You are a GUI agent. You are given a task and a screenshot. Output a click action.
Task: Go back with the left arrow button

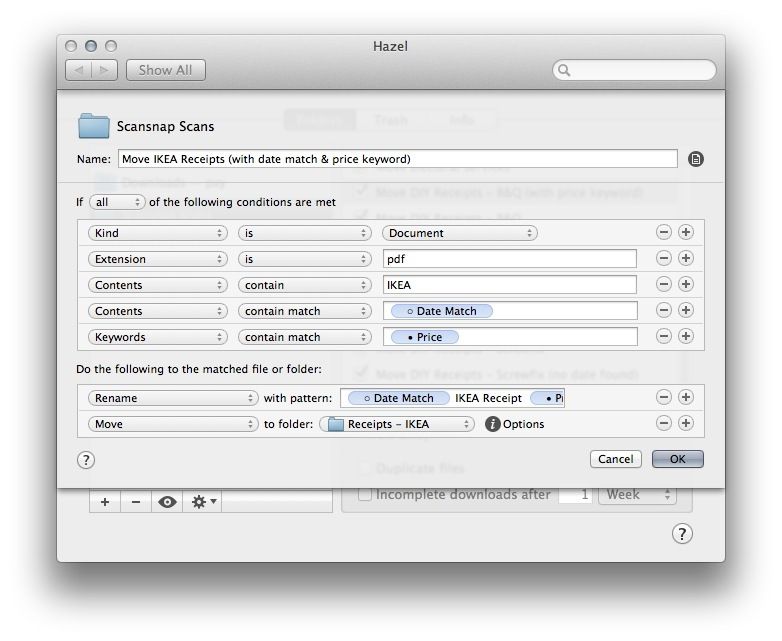point(78,70)
